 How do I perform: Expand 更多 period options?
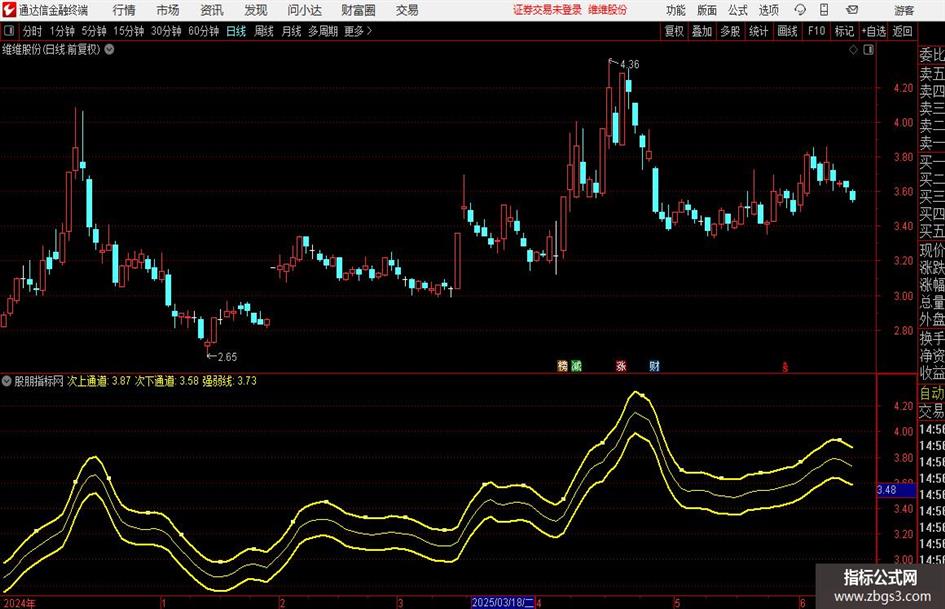[x=358, y=31]
